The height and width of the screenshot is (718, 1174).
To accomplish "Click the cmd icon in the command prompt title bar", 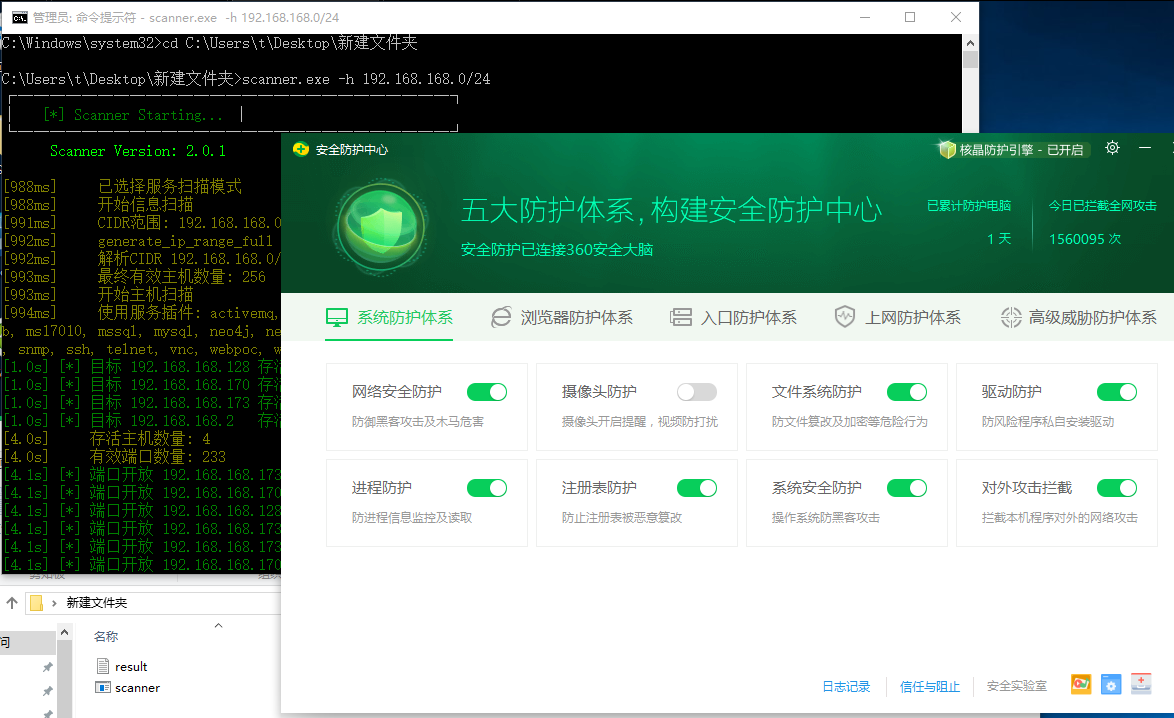I will (x=19, y=17).
